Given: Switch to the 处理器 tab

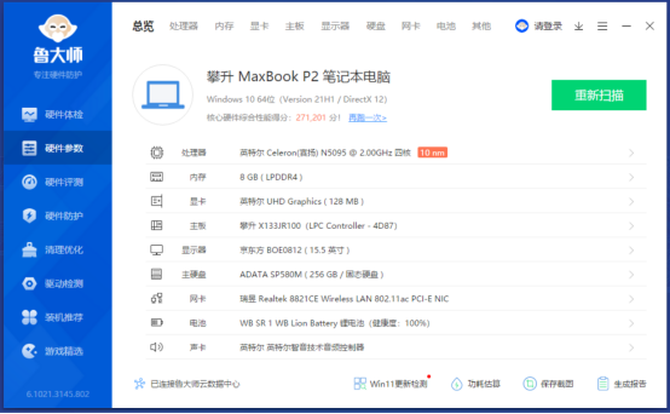Looking at the screenshot, I should tap(183, 26).
